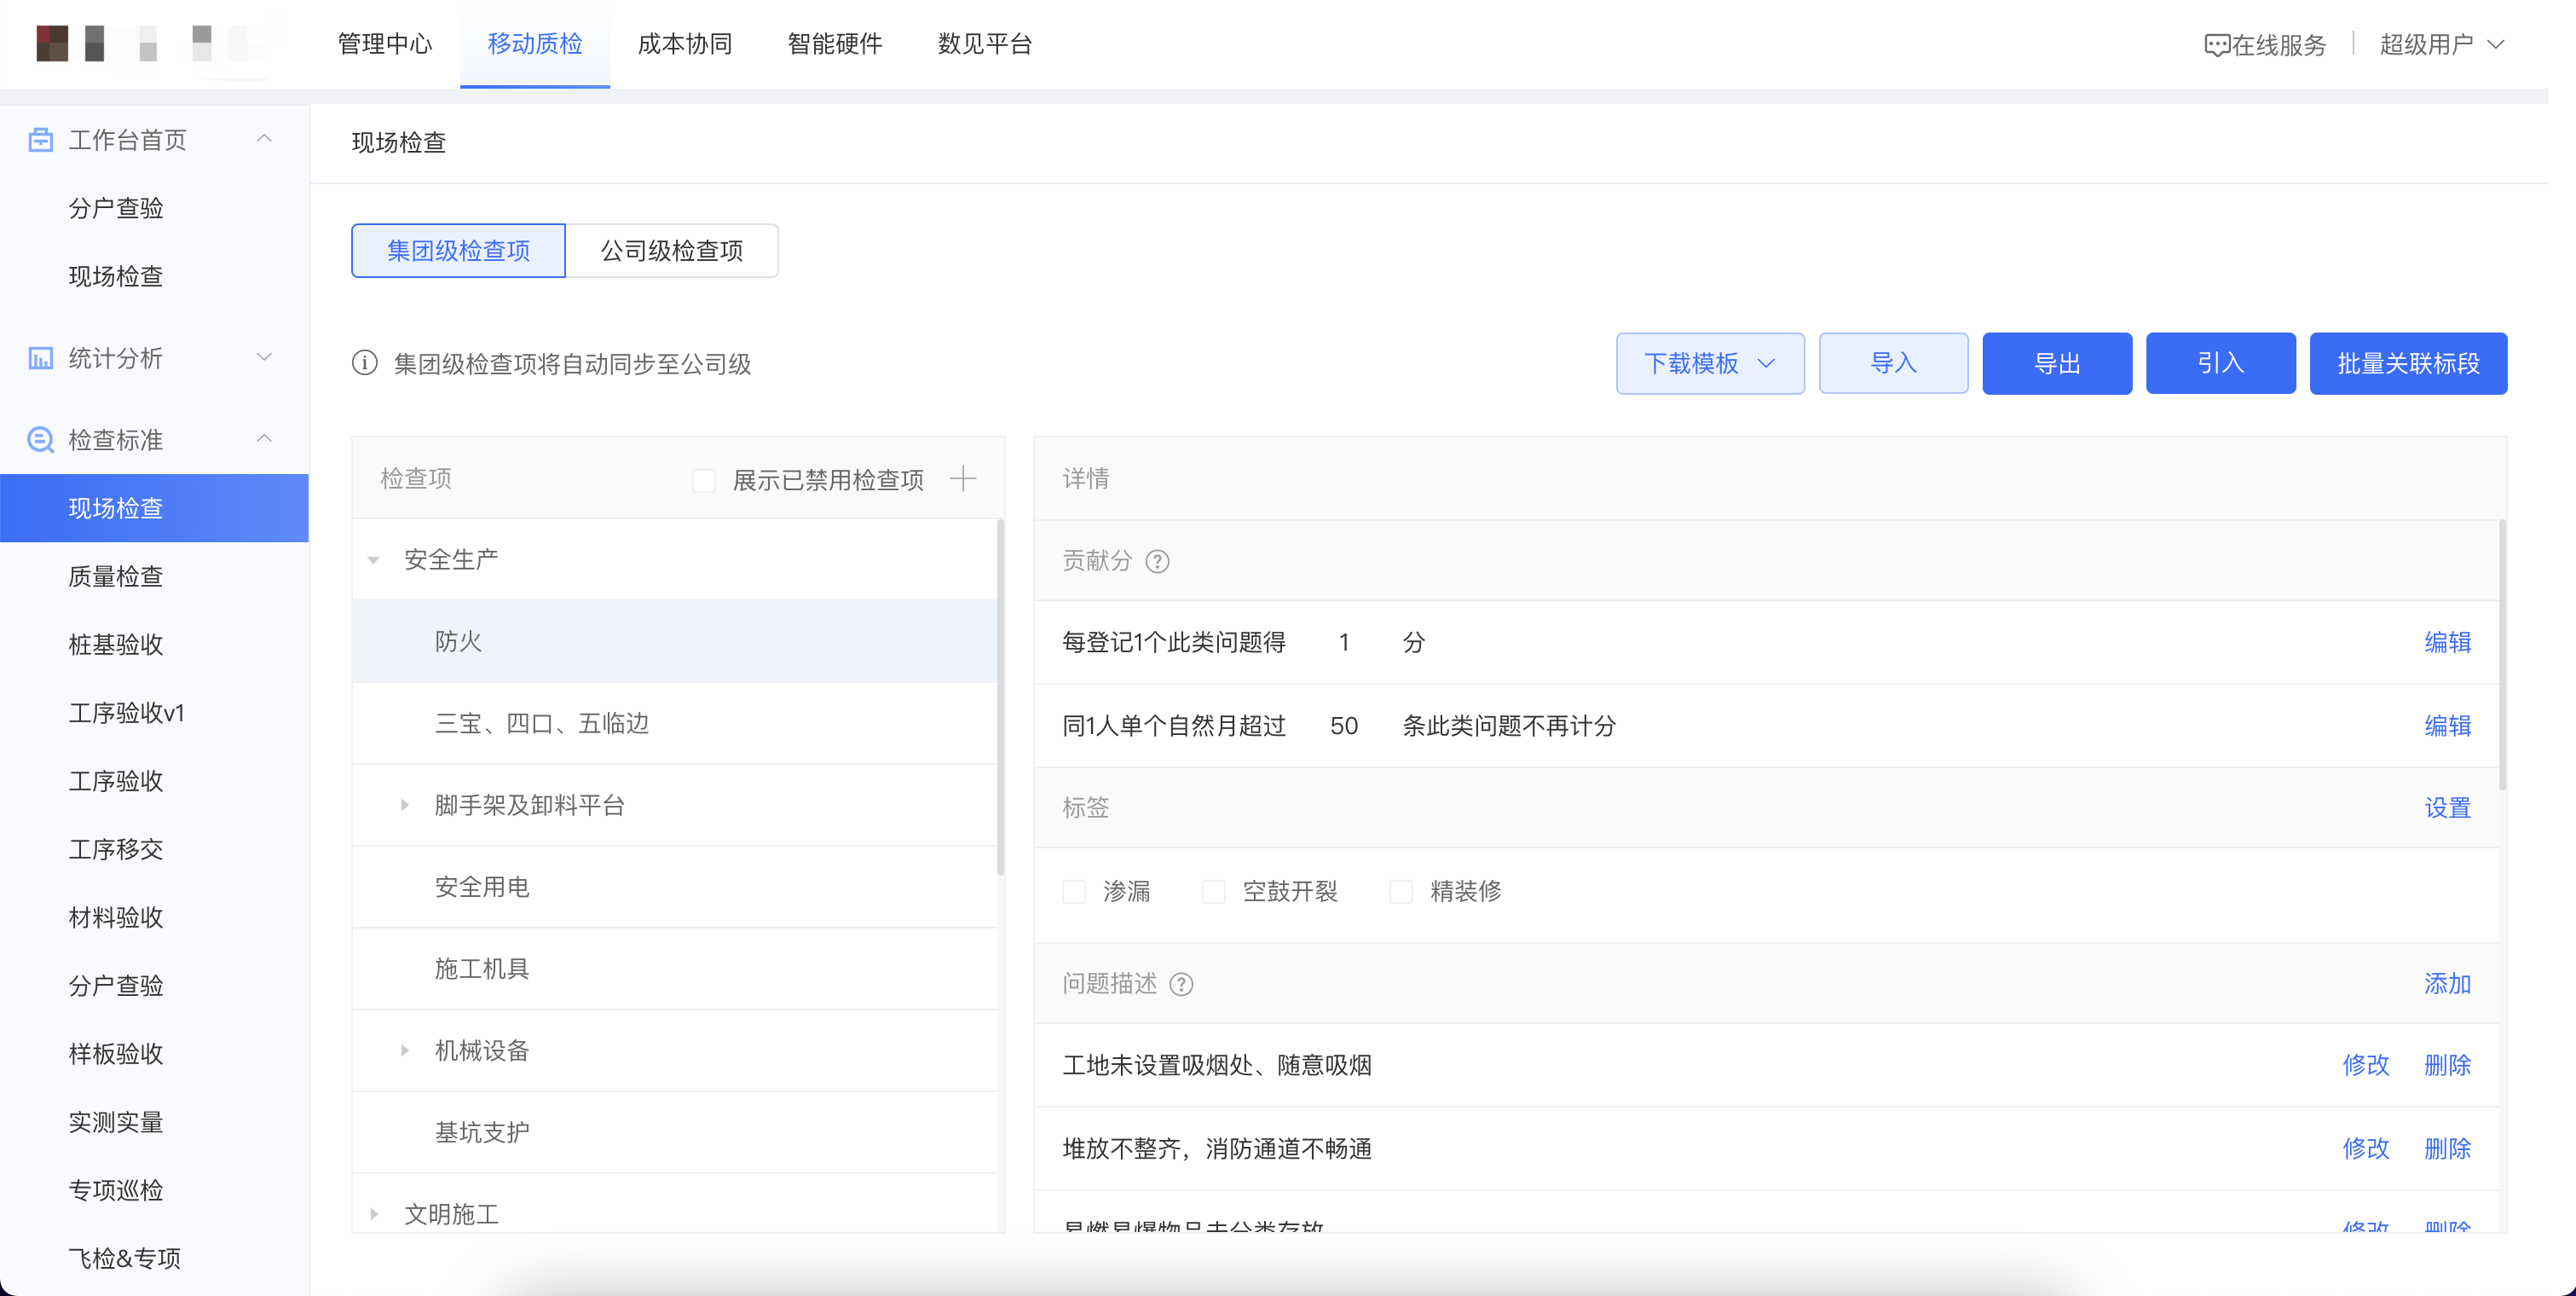Check the 渗漏 tag checkbox

coord(1074,891)
